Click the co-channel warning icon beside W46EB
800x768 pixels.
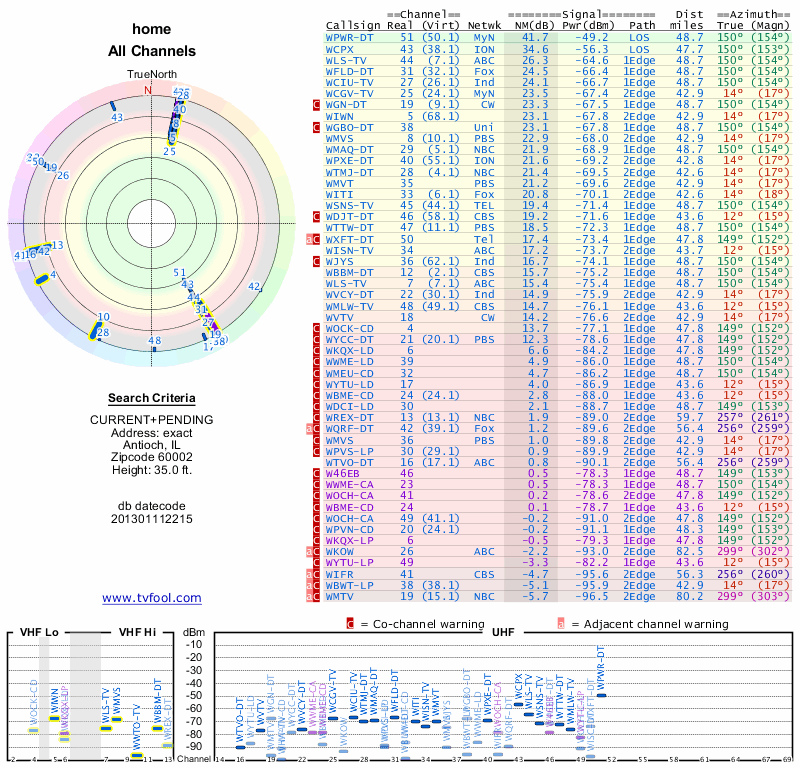[316, 474]
